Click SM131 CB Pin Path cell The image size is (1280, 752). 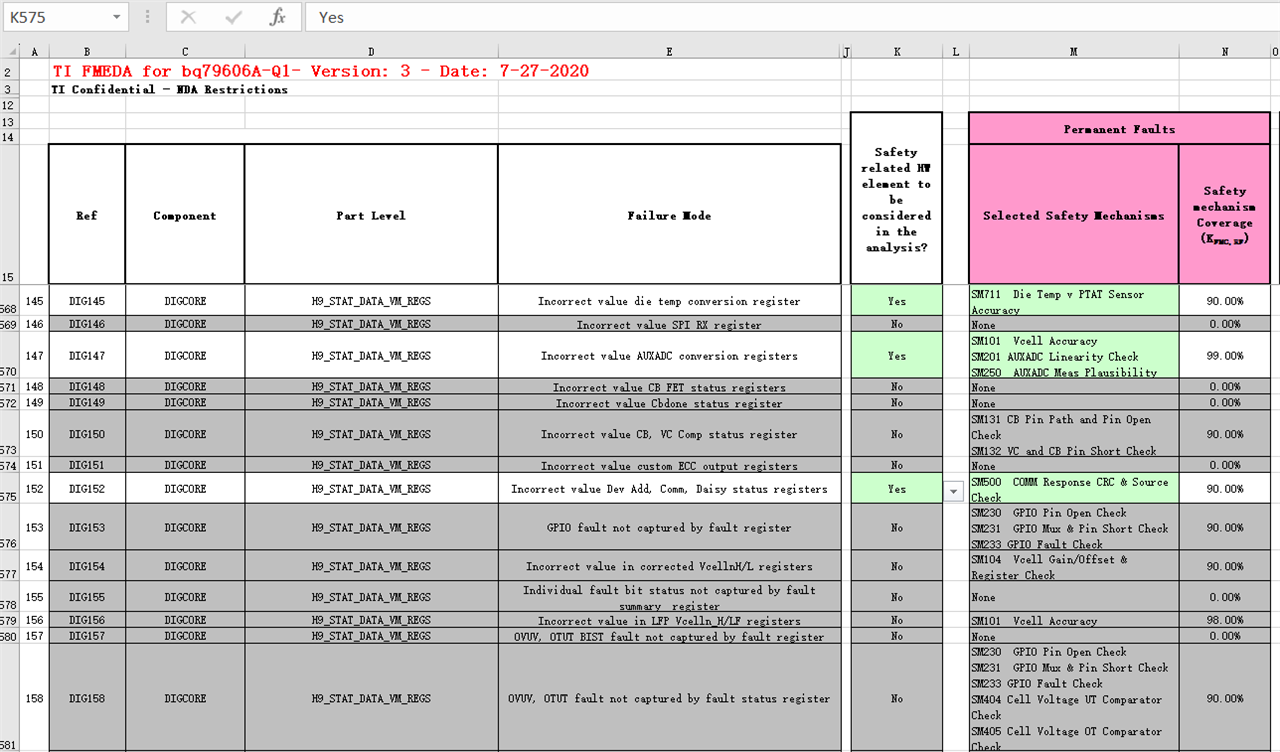click(x=1073, y=434)
